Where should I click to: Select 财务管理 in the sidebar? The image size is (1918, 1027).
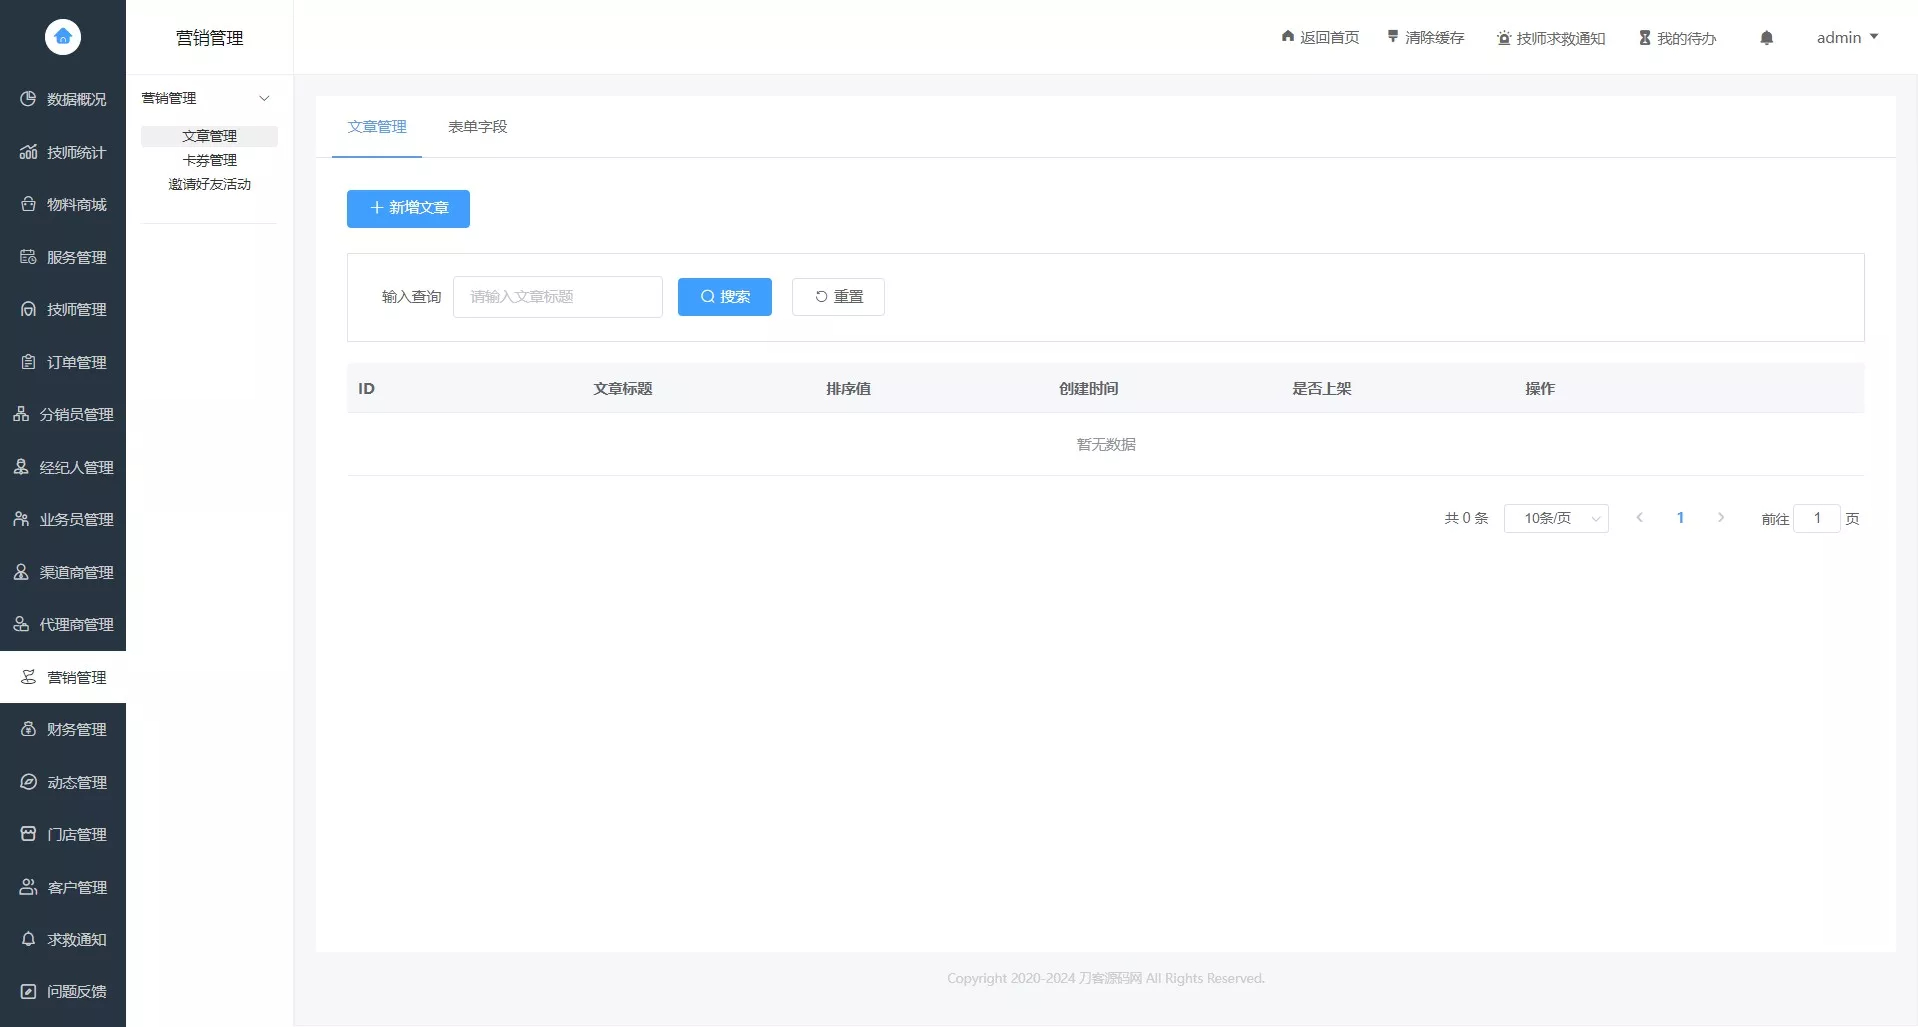(63, 729)
